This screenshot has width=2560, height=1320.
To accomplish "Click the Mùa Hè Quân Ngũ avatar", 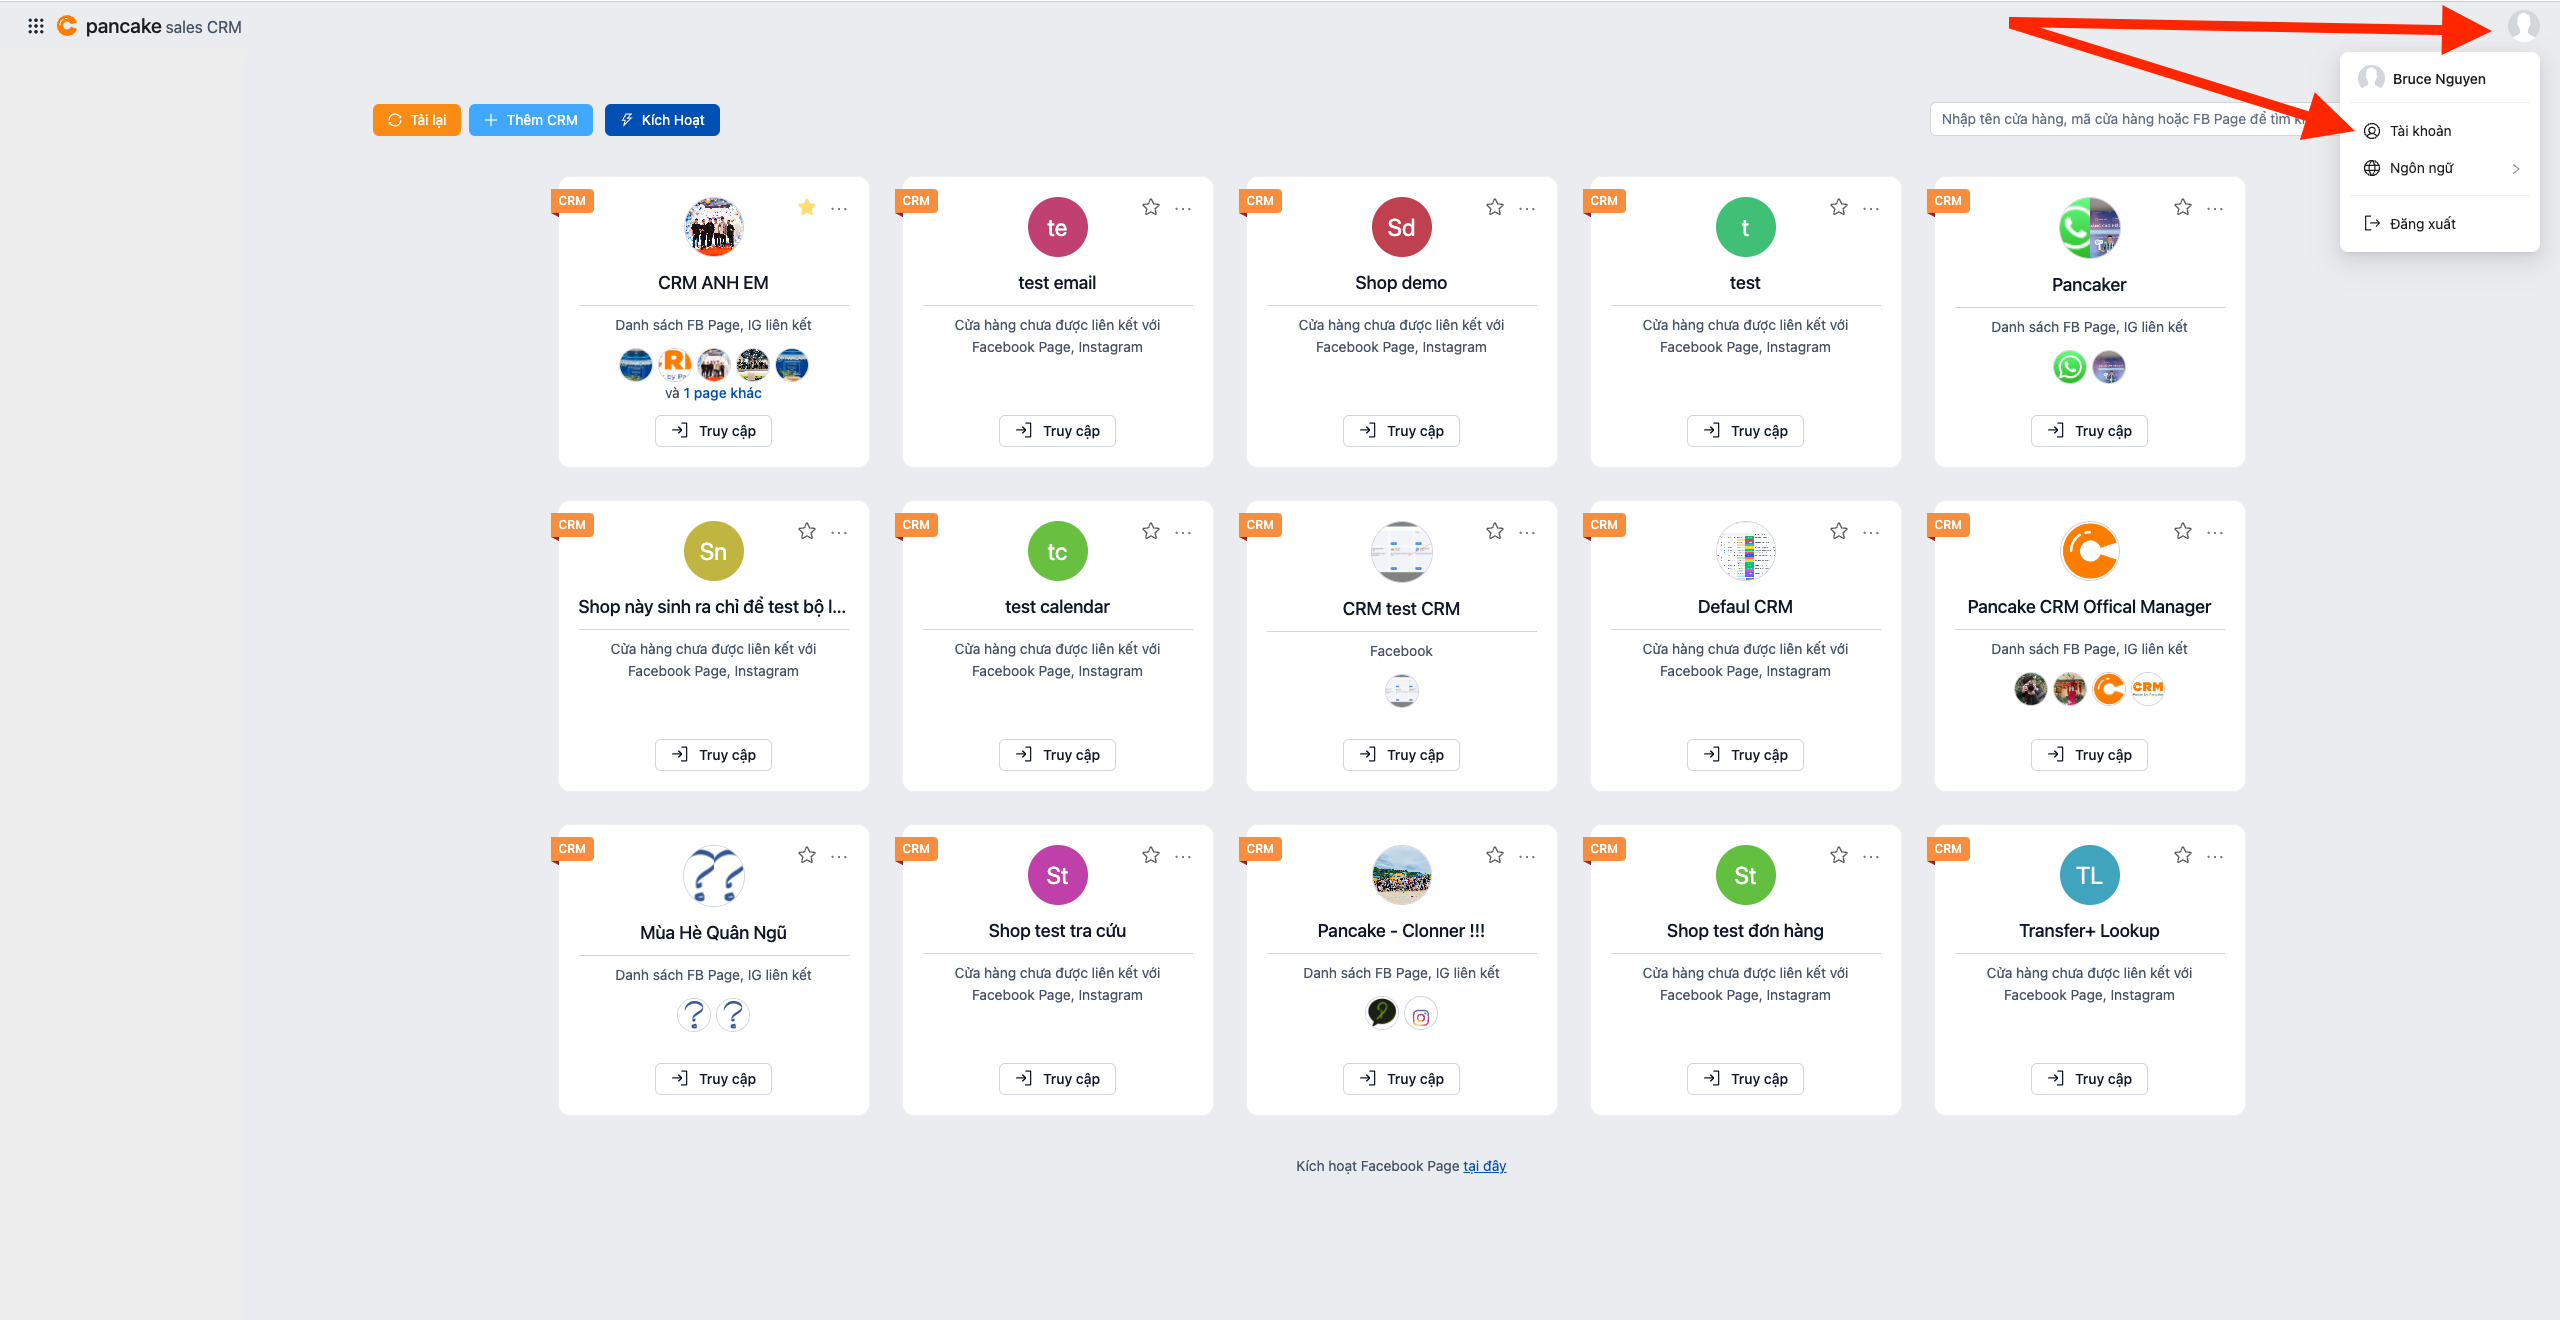I will tap(713, 876).
